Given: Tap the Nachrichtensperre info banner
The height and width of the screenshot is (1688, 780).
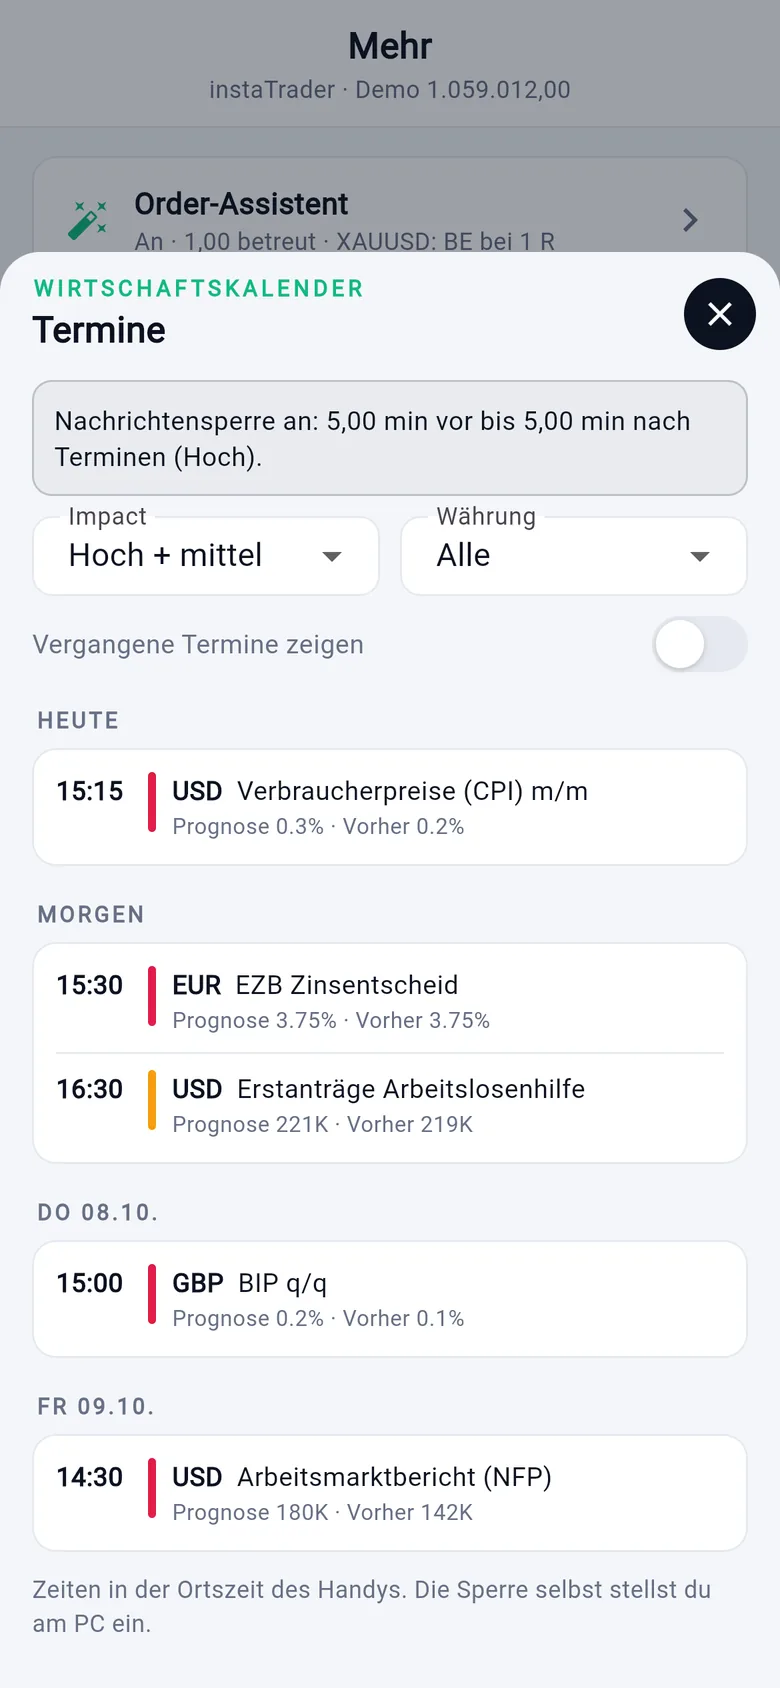Looking at the screenshot, I should coord(390,438).
